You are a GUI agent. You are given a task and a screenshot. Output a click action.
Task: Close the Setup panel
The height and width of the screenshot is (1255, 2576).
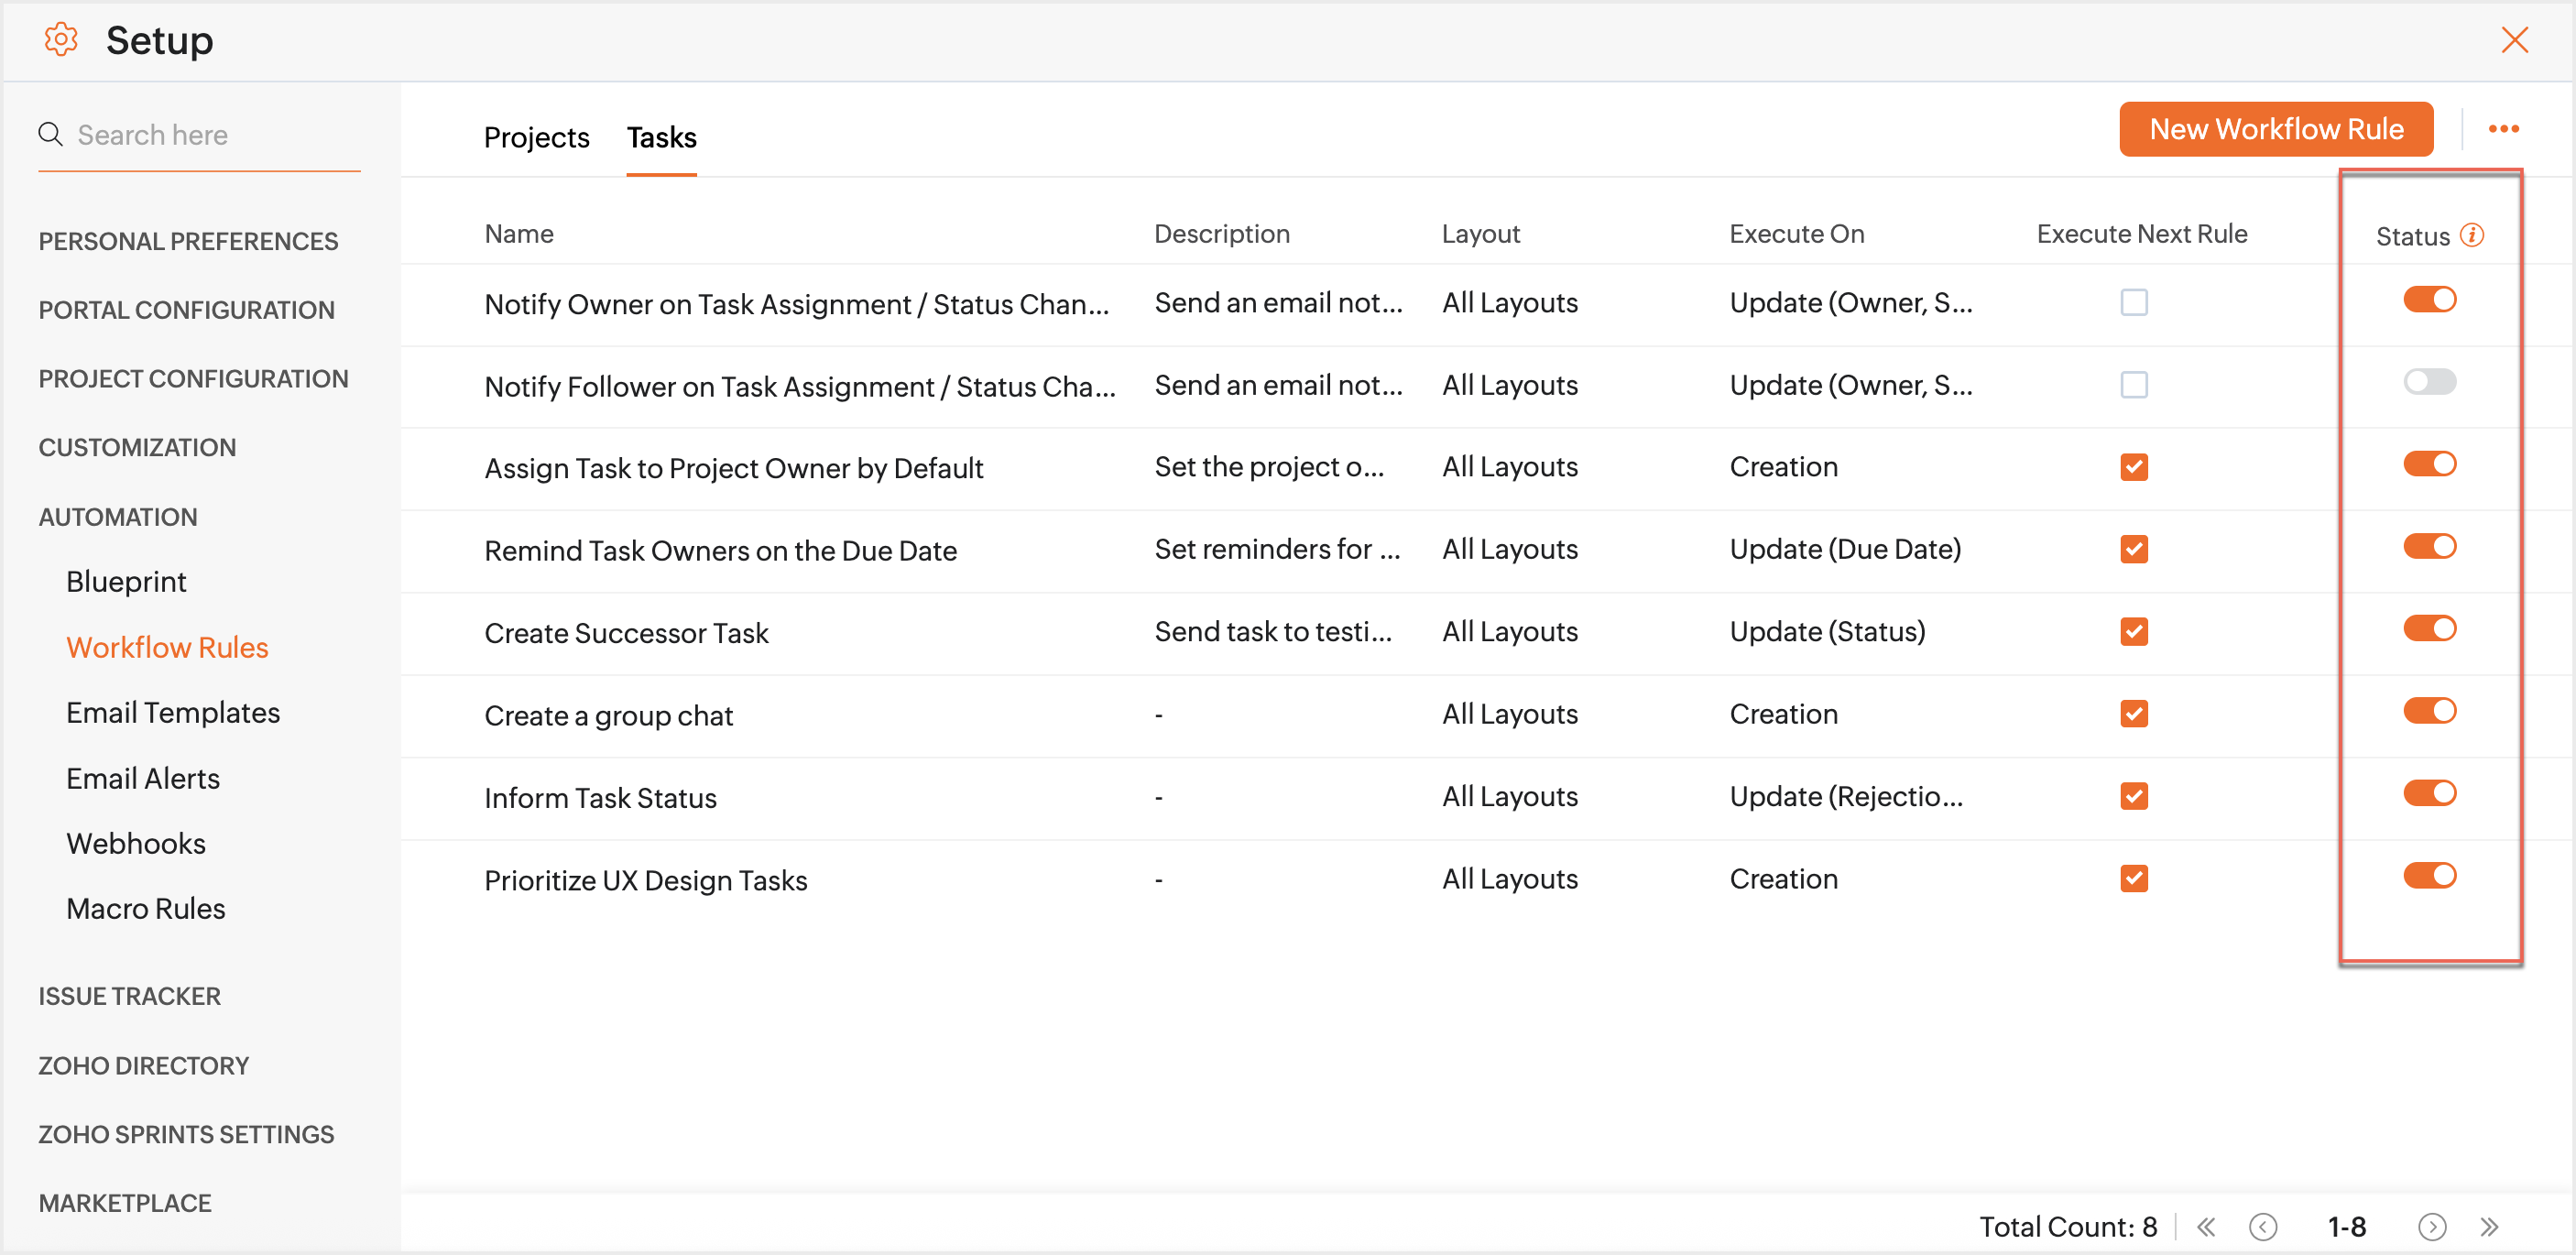pyautogui.click(x=2514, y=40)
